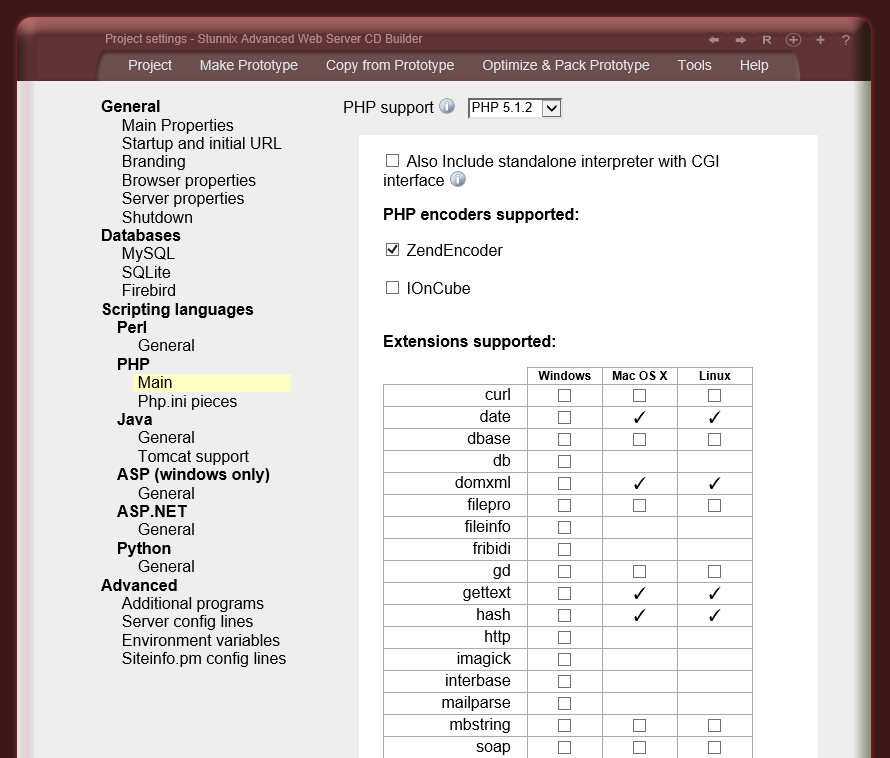Viewport: 890px width, 758px height.
Task: Click info icon beside PHP support
Action: click(x=447, y=107)
